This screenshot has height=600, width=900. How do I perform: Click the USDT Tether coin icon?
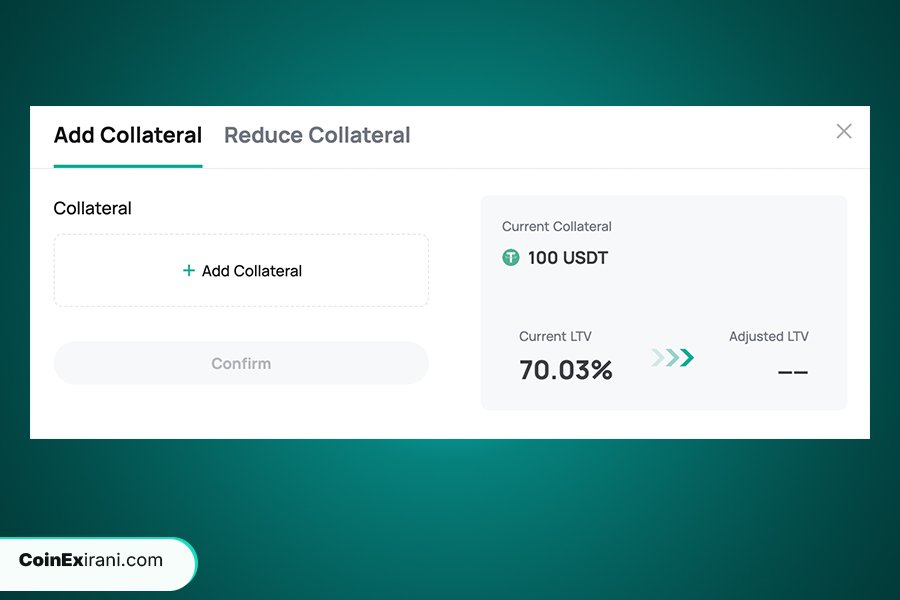pos(510,258)
